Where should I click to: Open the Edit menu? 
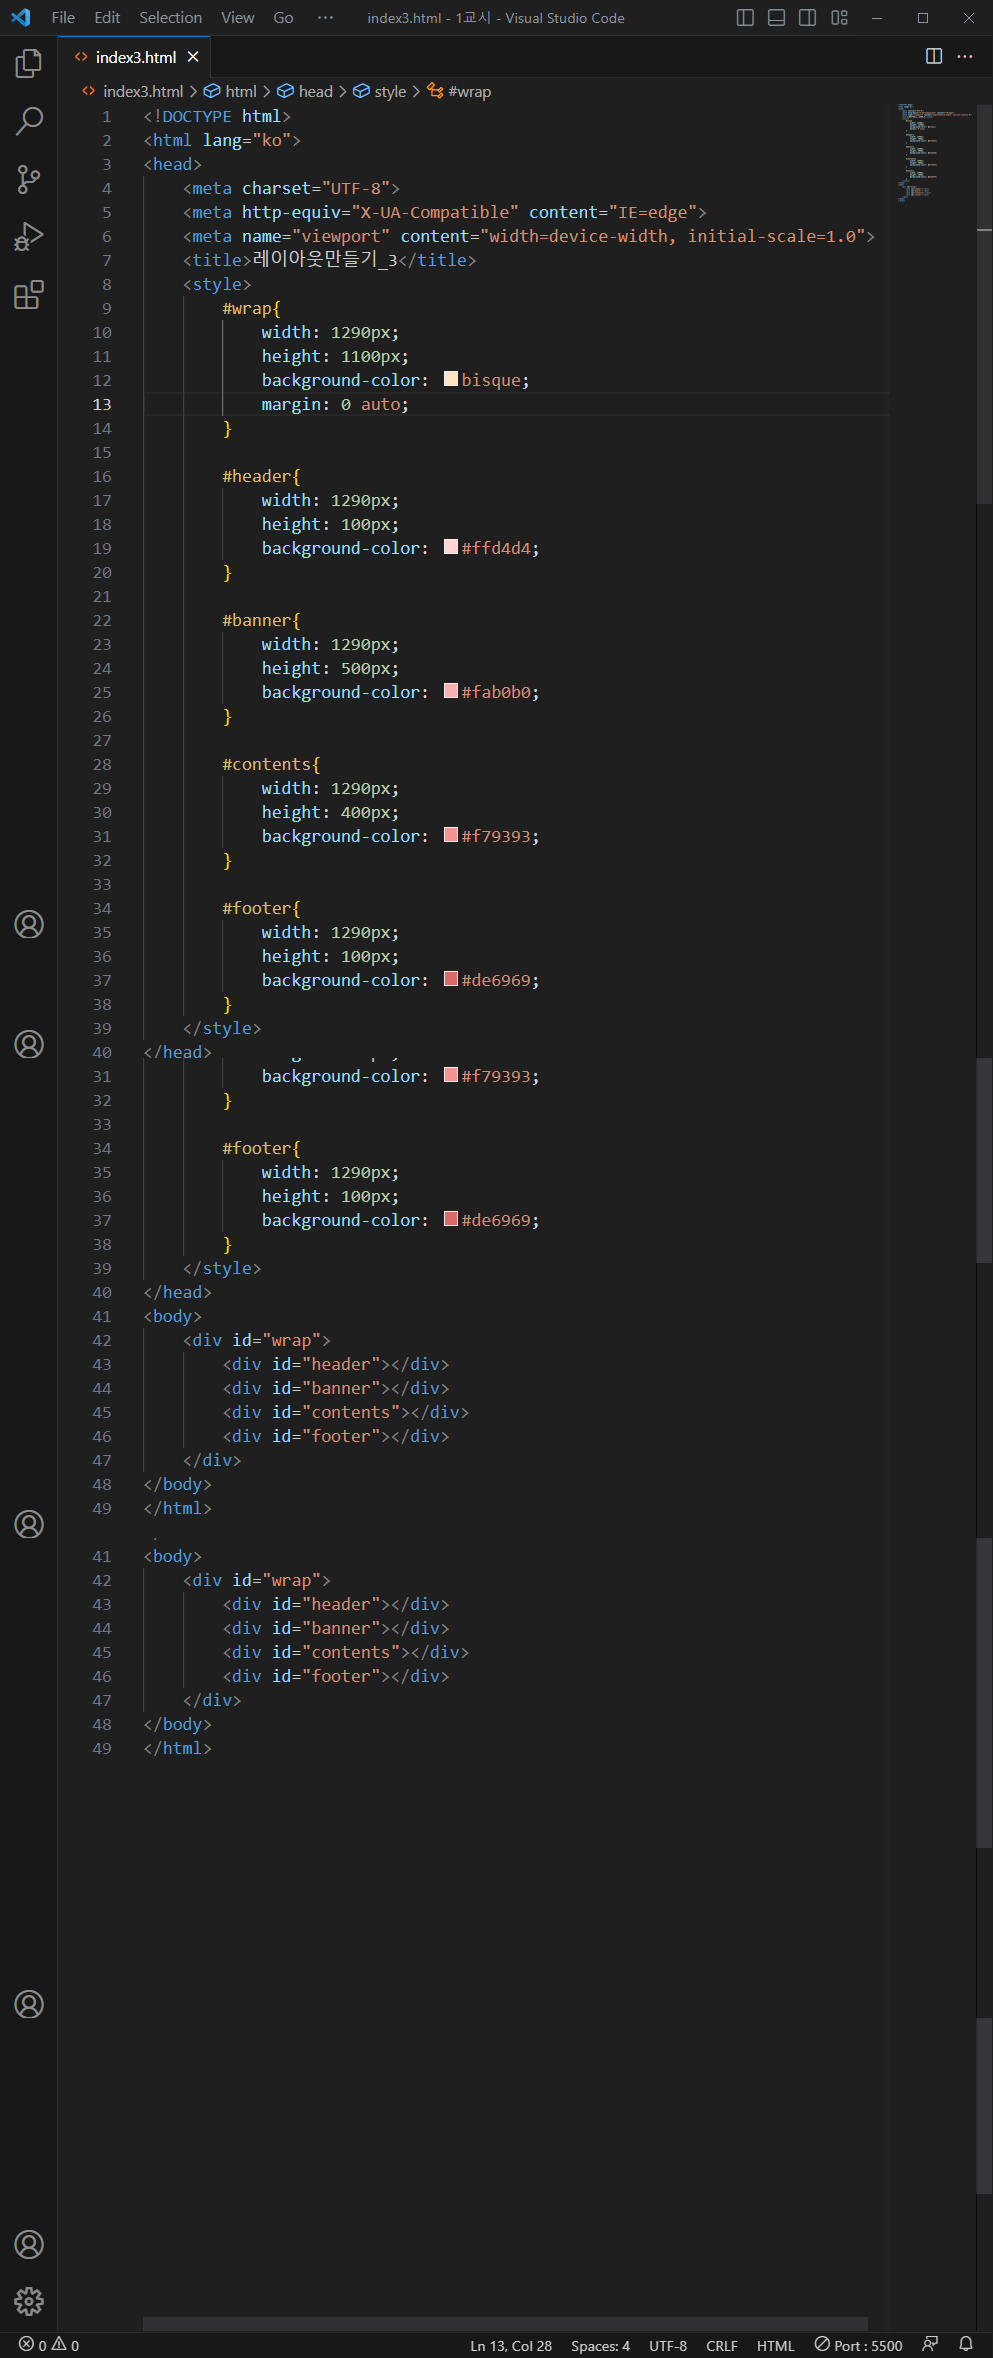pyautogui.click(x=107, y=17)
